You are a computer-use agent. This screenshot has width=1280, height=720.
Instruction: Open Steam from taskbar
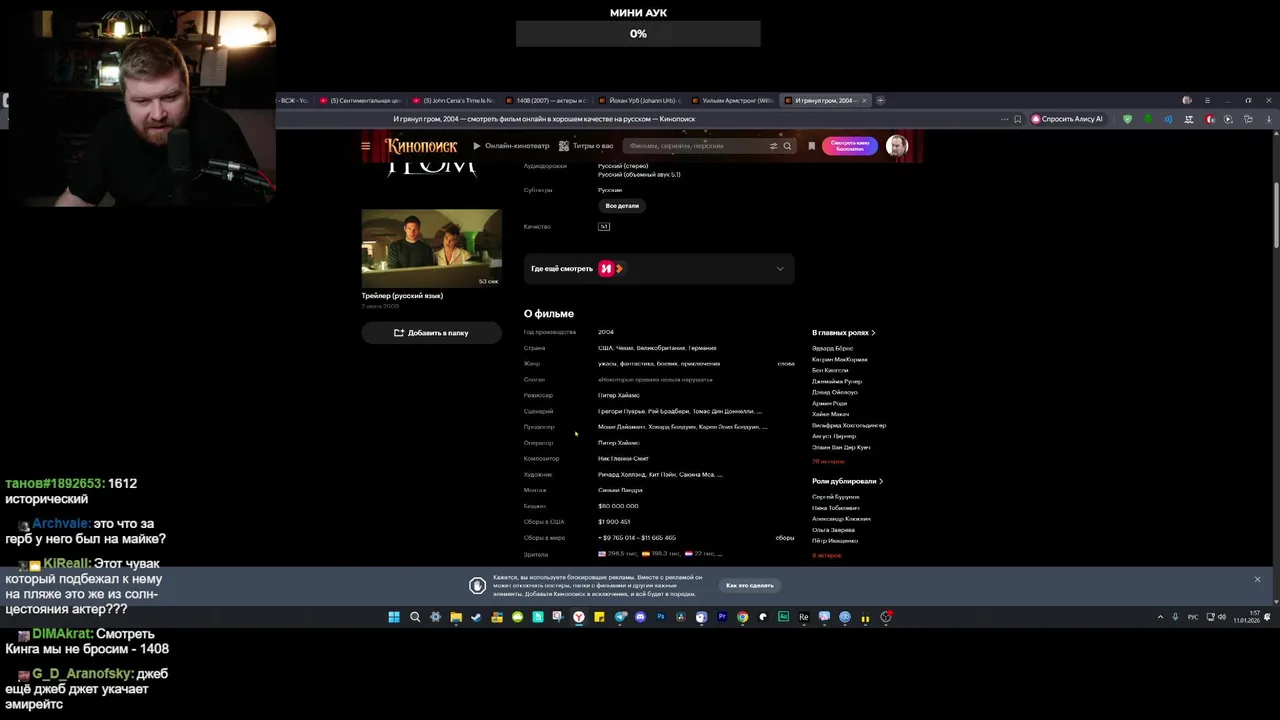point(476,617)
